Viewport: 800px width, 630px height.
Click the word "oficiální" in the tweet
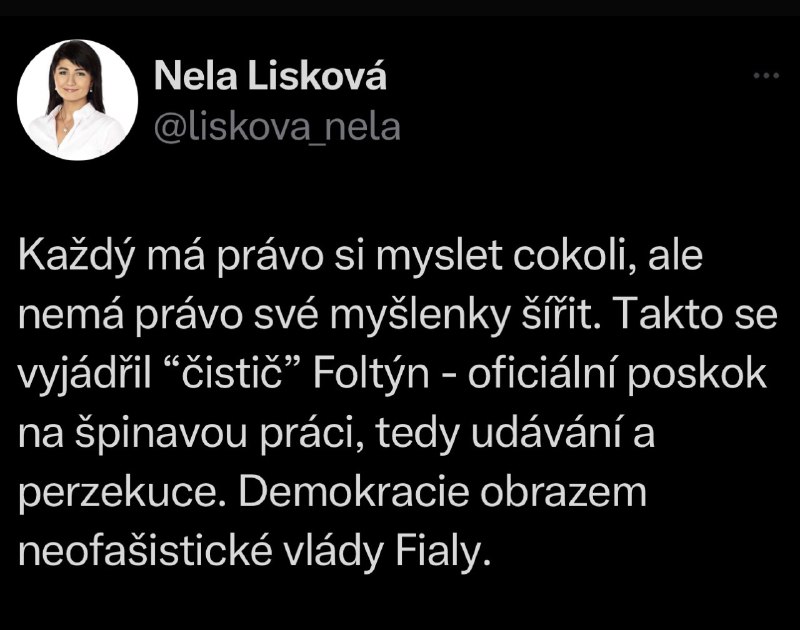tap(542, 374)
